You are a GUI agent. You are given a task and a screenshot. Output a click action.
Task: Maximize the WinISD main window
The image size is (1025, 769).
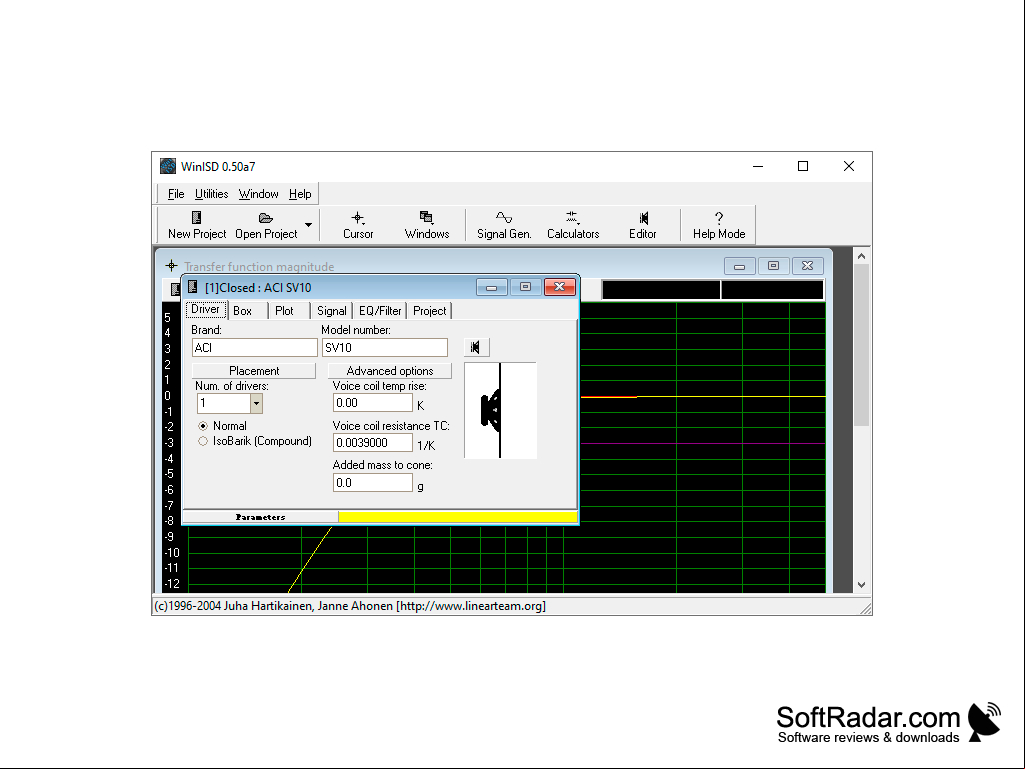coord(803,166)
